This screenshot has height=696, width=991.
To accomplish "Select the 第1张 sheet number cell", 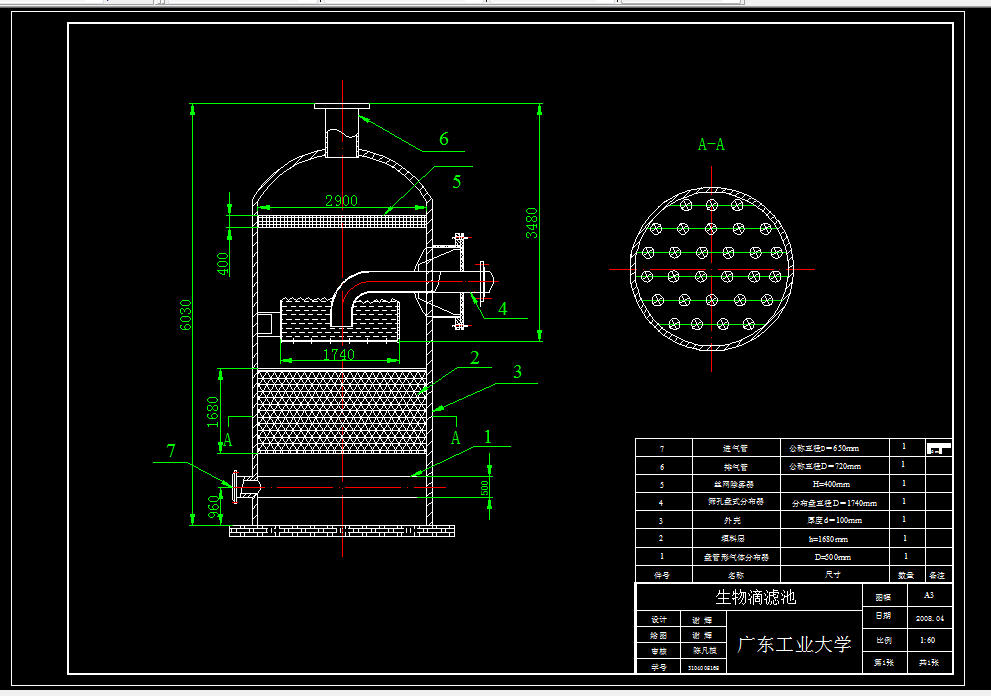I will pyautogui.click(x=884, y=662).
